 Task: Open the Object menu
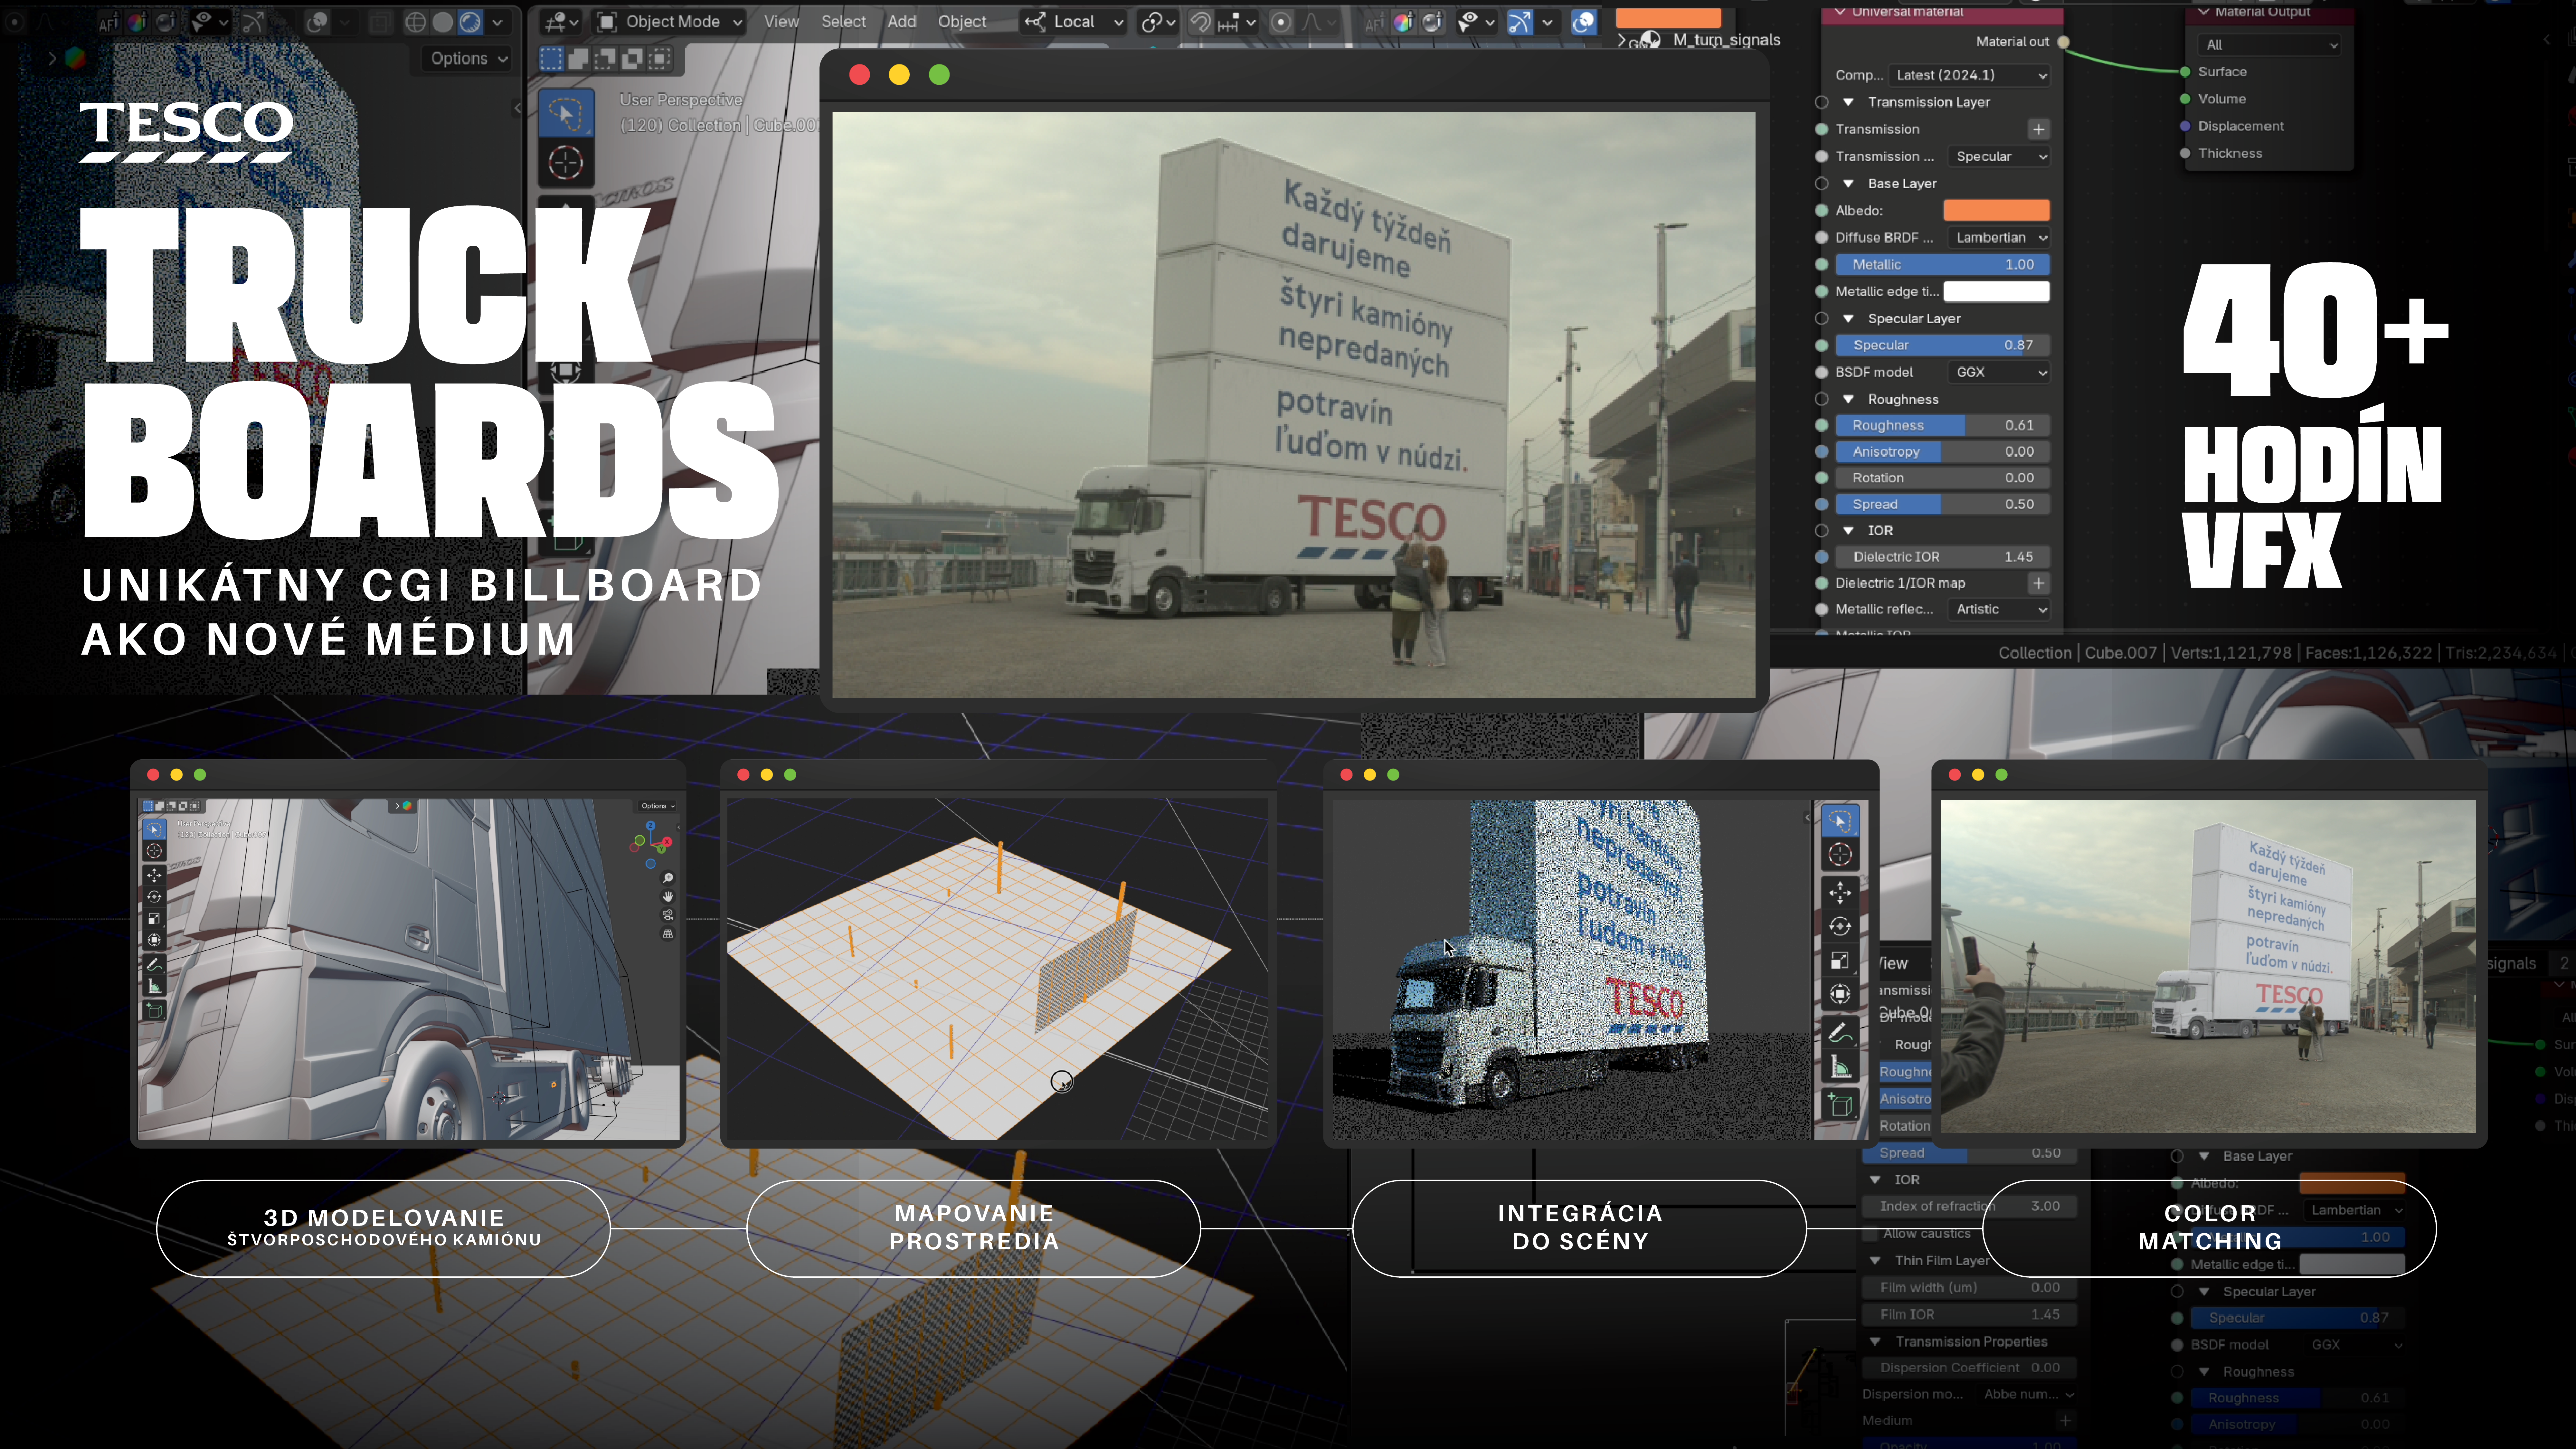[962, 22]
